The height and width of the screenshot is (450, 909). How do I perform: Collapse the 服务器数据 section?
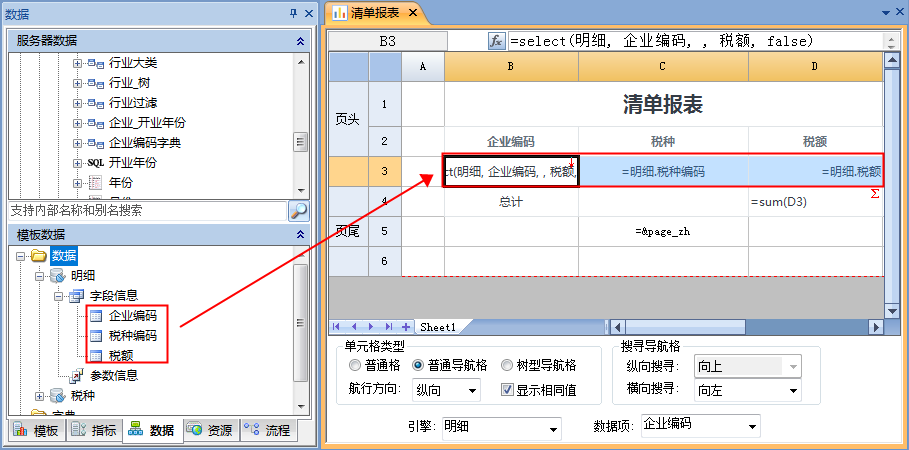click(300, 41)
